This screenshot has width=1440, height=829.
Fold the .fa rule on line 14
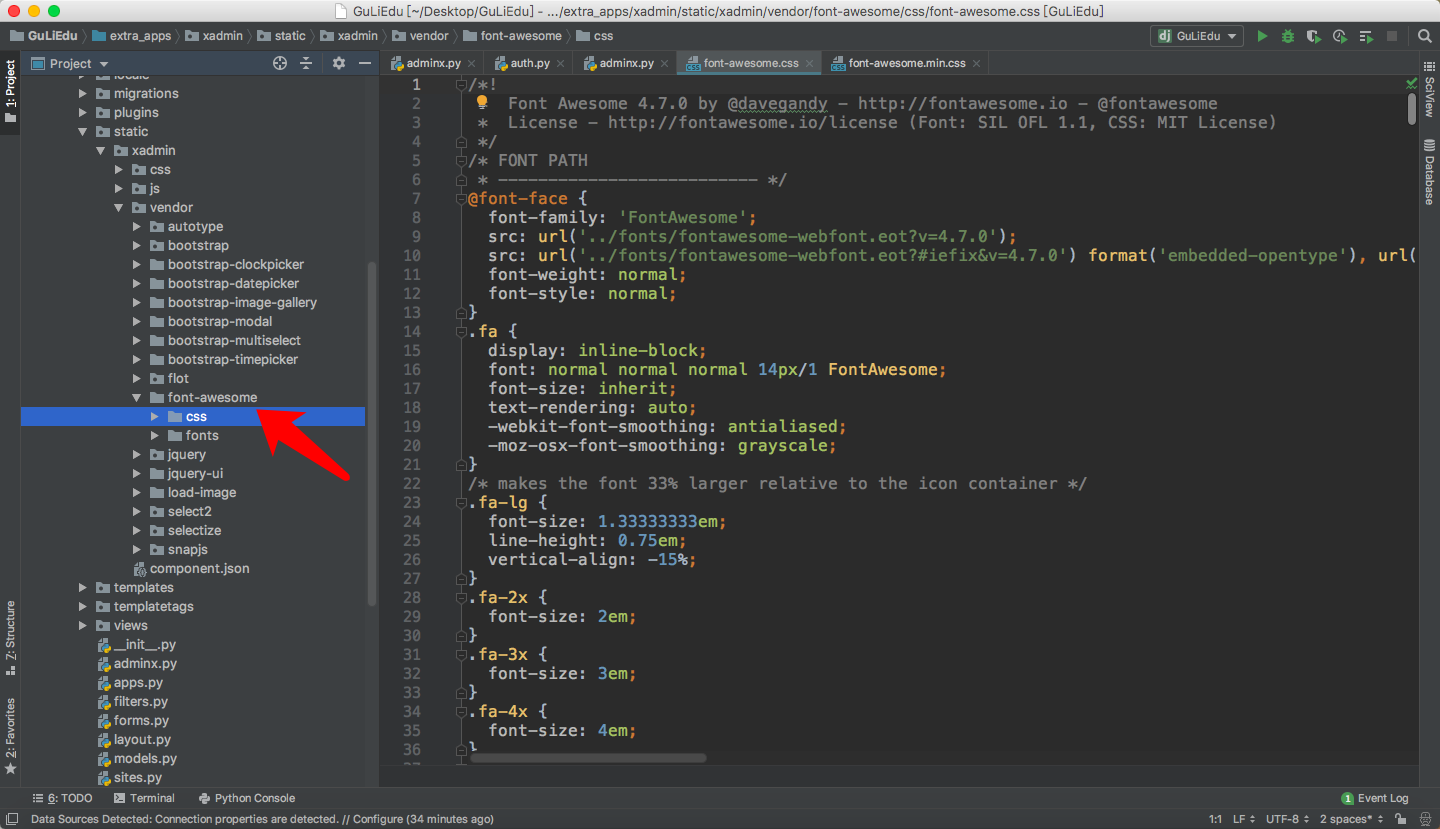461,331
